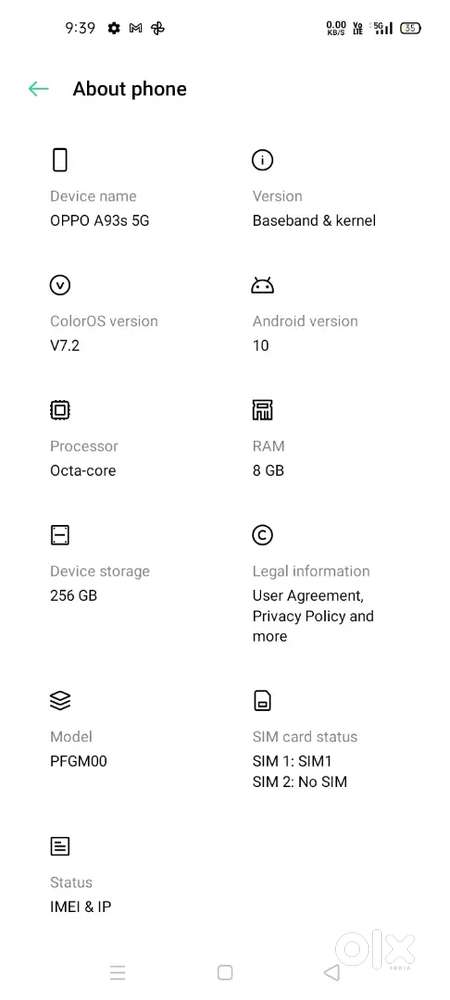The height and width of the screenshot is (1000, 450).
Task: Open User Agreement, Privacy Policy and more
Action: [x=312, y=616]
